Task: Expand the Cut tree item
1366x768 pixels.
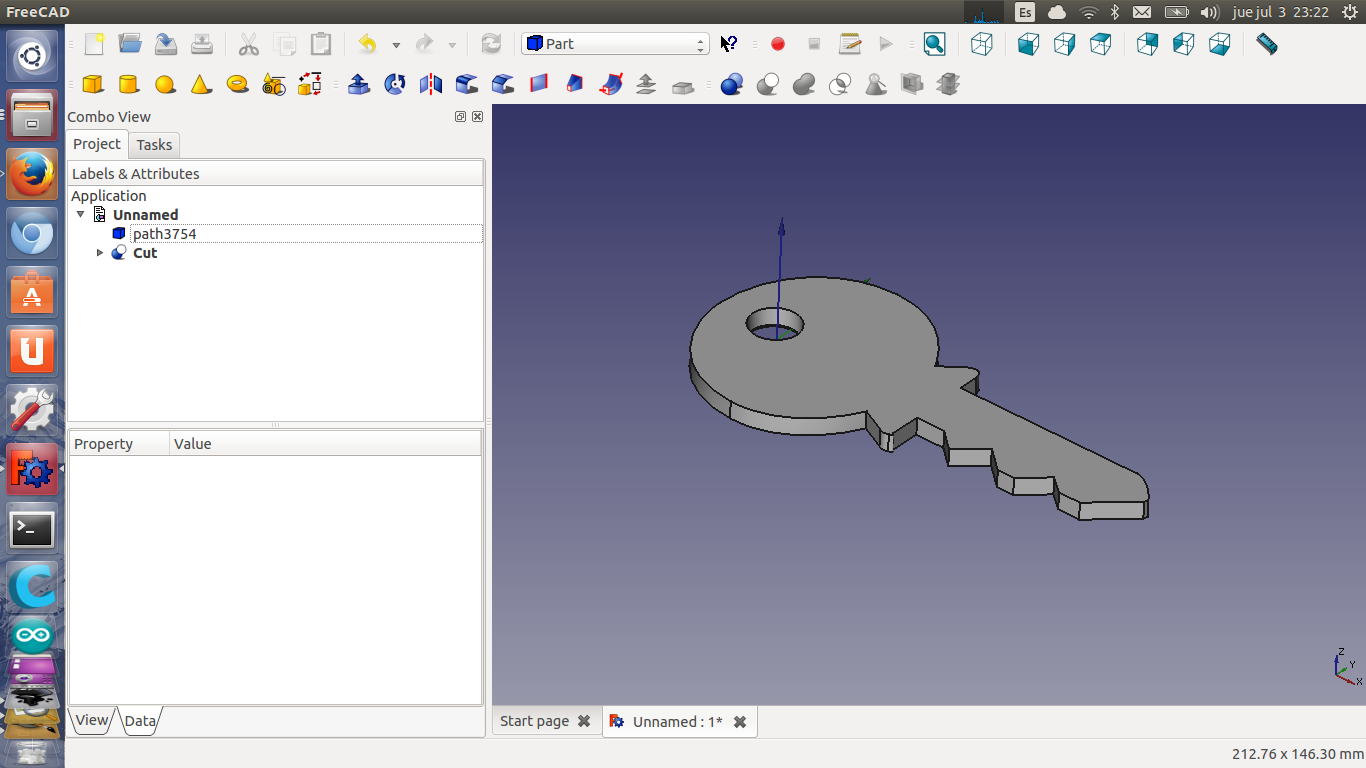Action: (100, 253)
